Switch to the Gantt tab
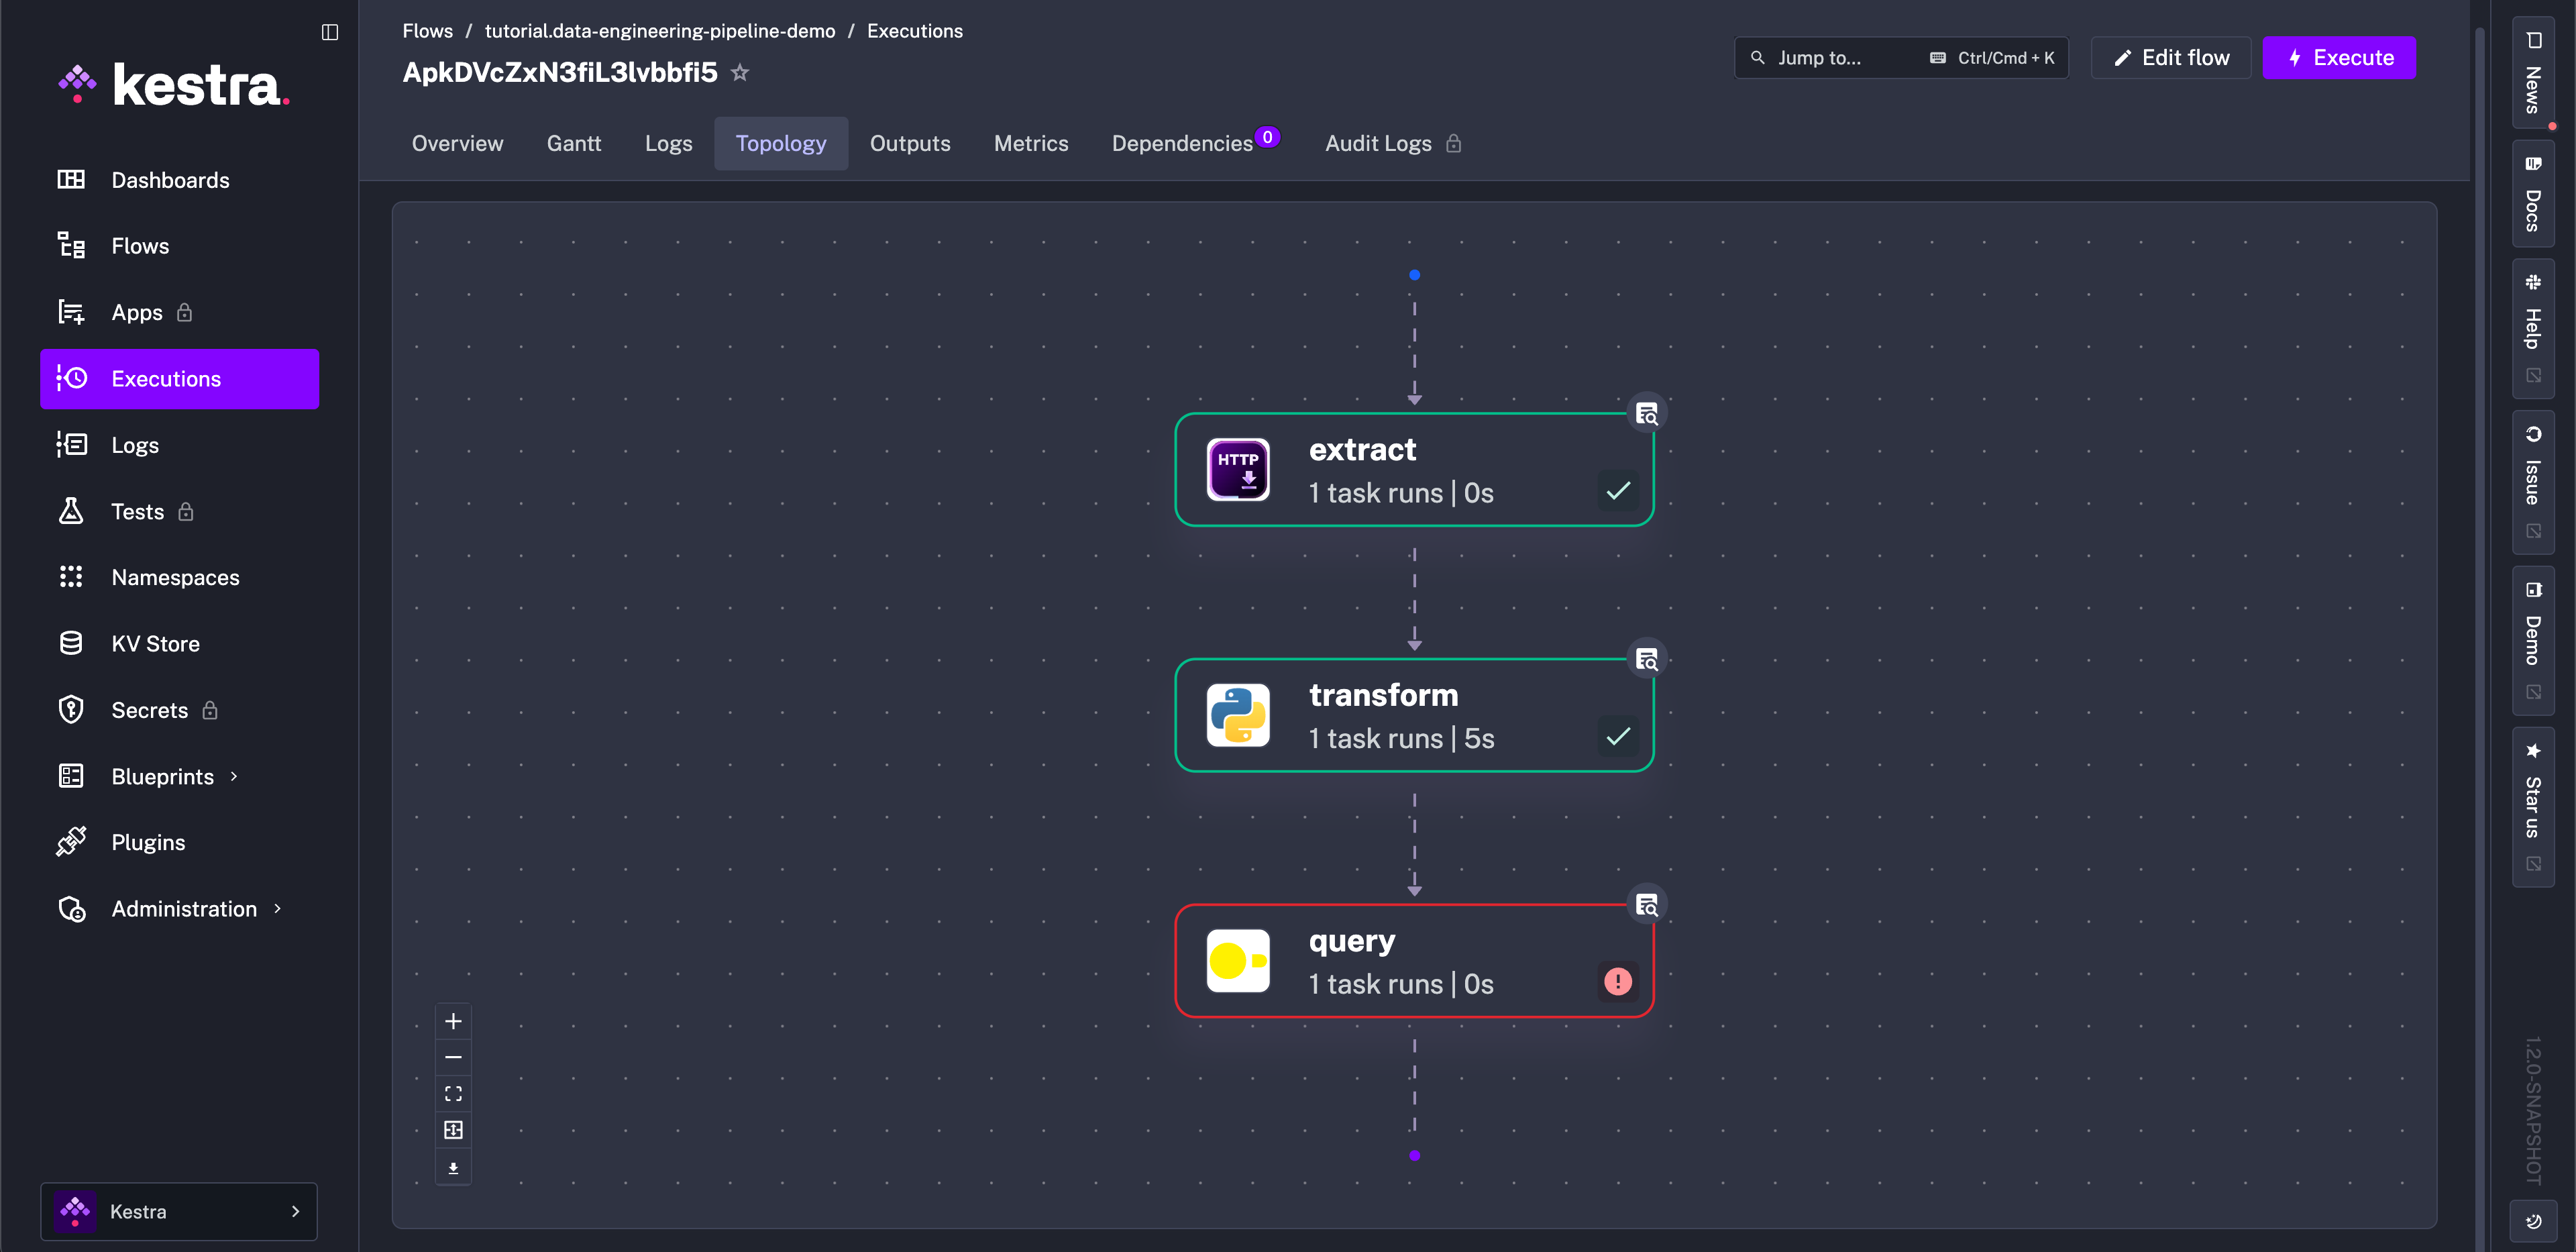Viewport: 2576px width, 1252px height. click(x=573, y=143)
